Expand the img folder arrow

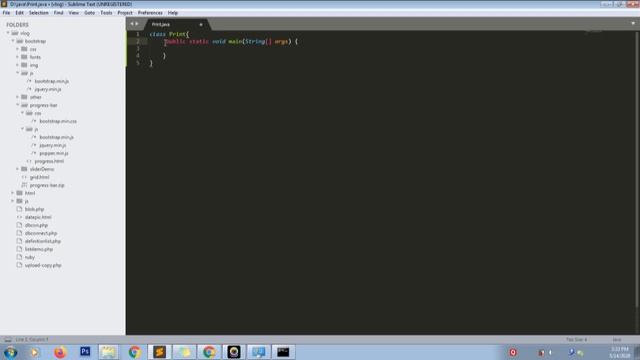[18, 65]
